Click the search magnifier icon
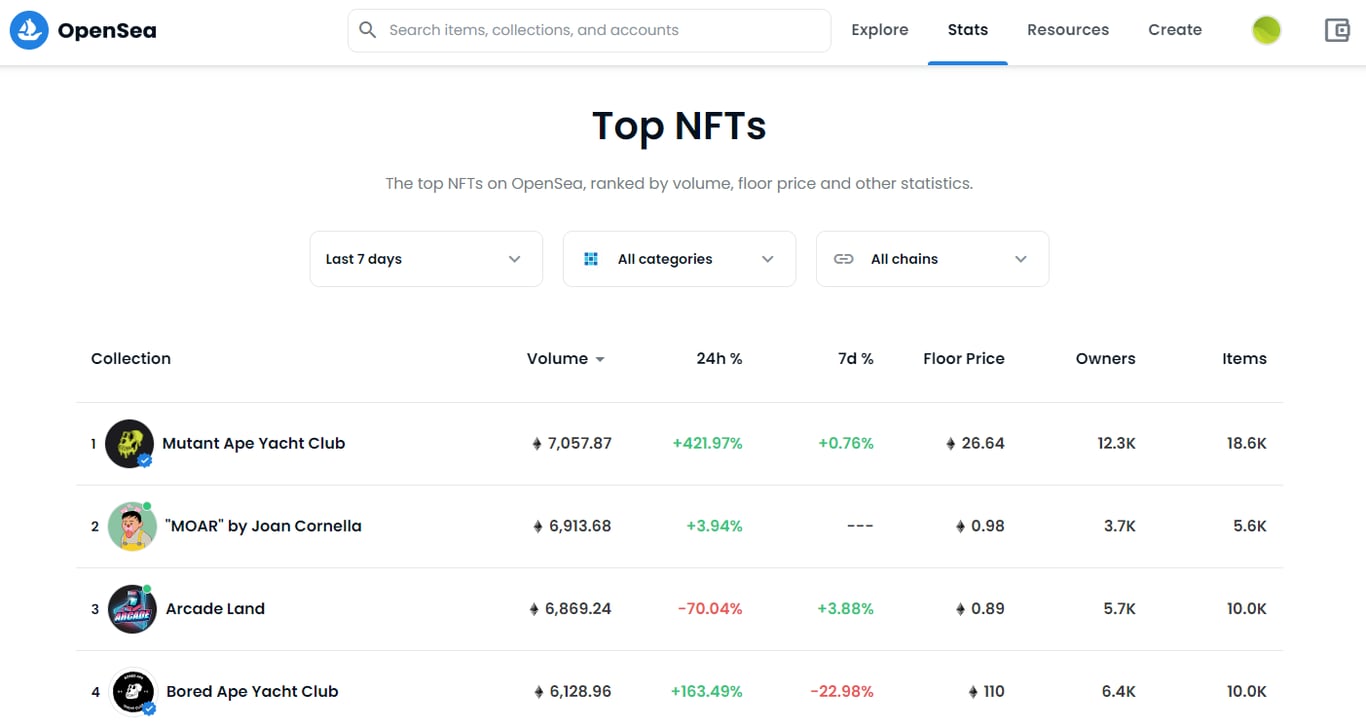 pyautogui.click(x=368, y=30)
